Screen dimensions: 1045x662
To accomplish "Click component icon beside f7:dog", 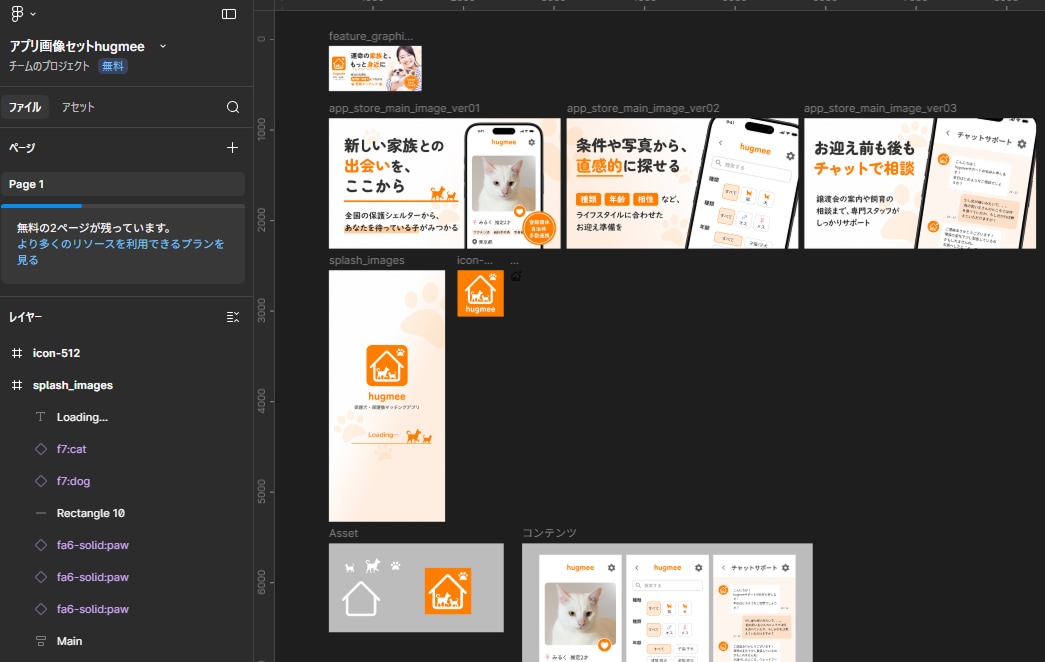I will tap(41, 481).
